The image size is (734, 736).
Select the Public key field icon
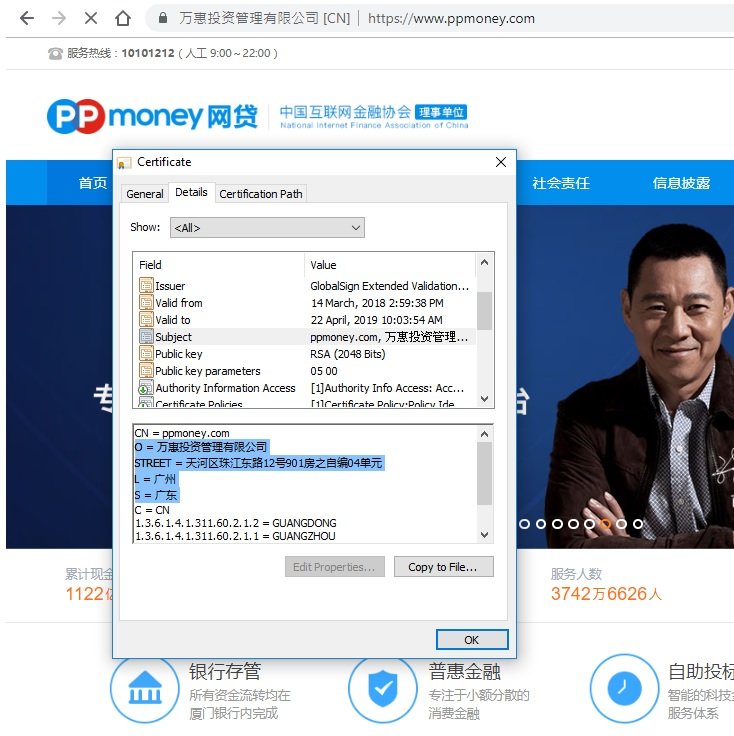point(146,353)
